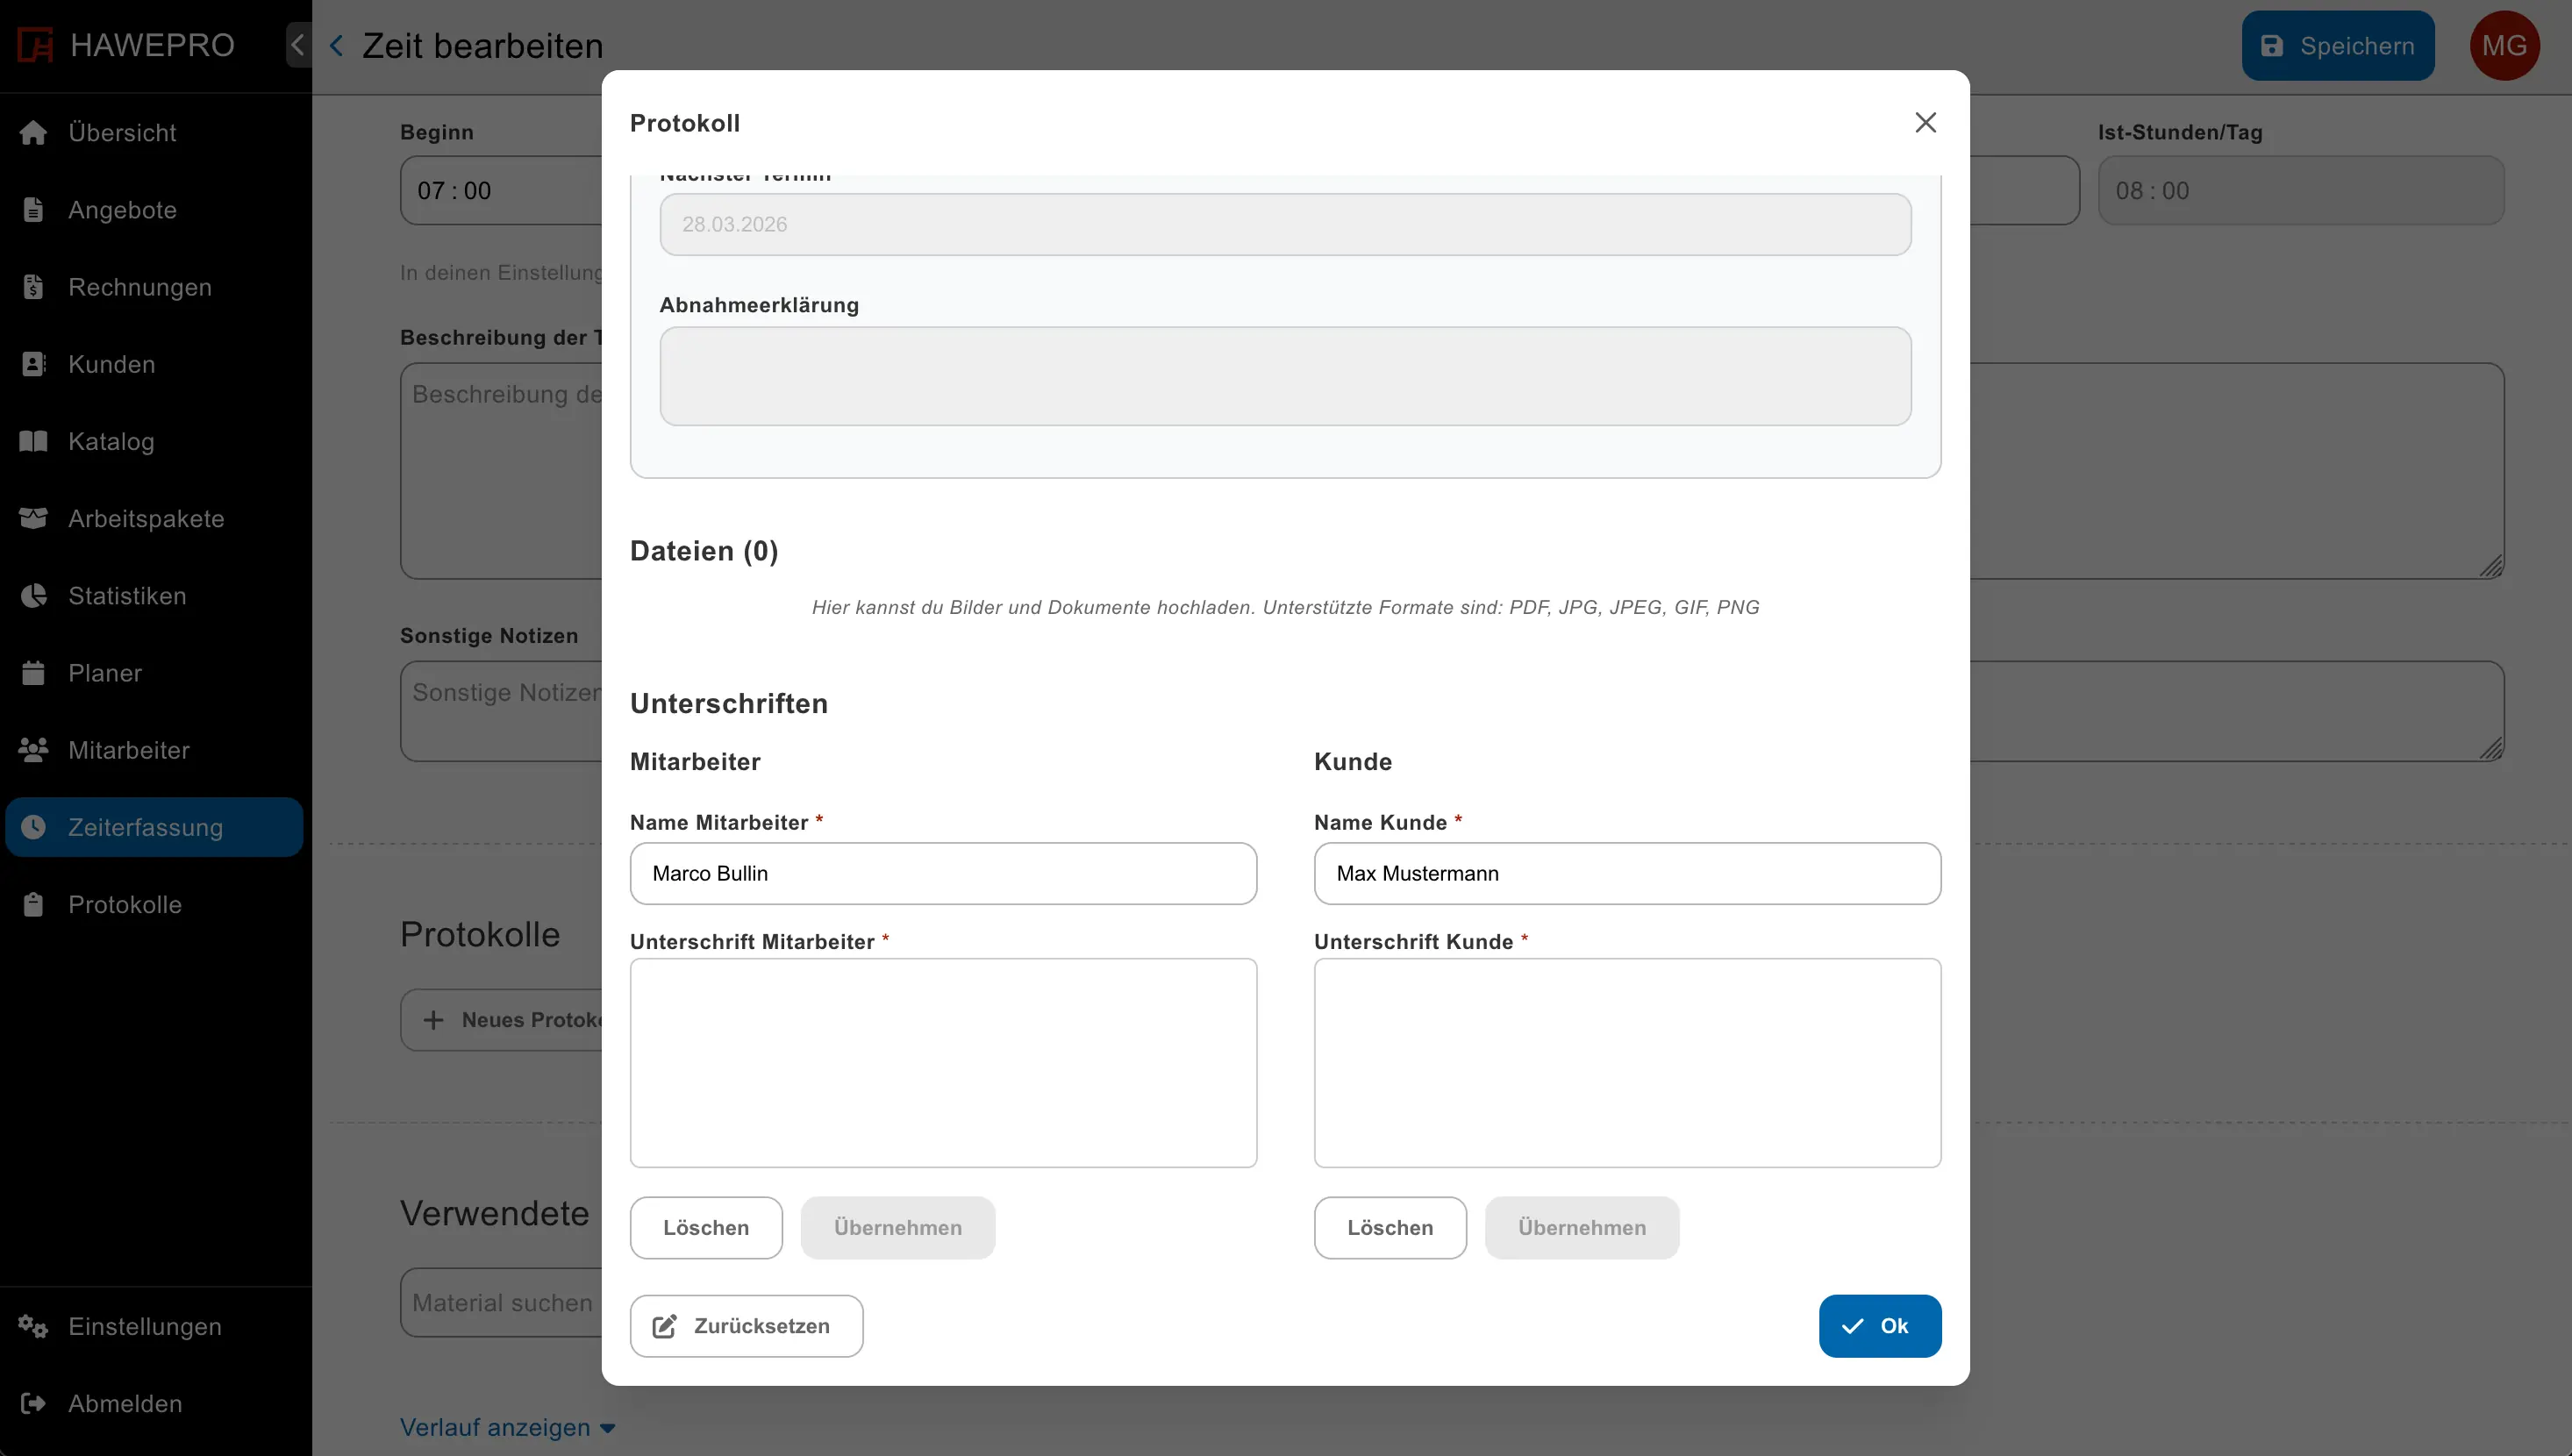This screenshot has height=1456, width=2572.
Task: Click Löschen under the Mitarbeiter signature
Action: (705, 1227)
